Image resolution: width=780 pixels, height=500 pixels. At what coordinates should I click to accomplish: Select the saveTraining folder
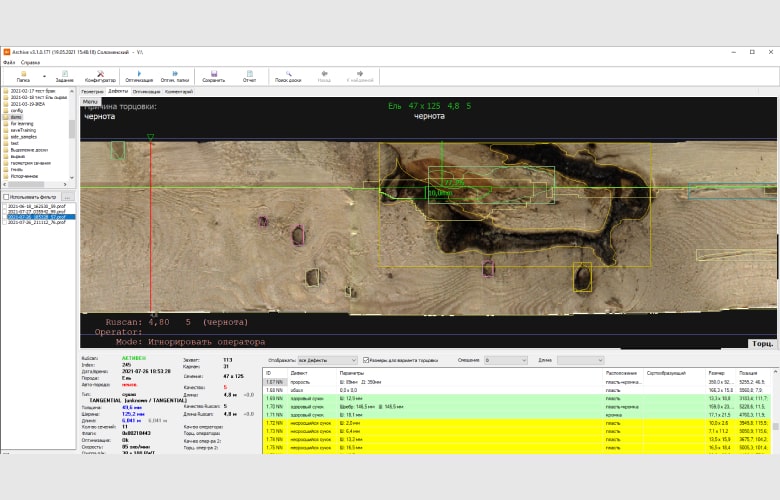[22, 130]
